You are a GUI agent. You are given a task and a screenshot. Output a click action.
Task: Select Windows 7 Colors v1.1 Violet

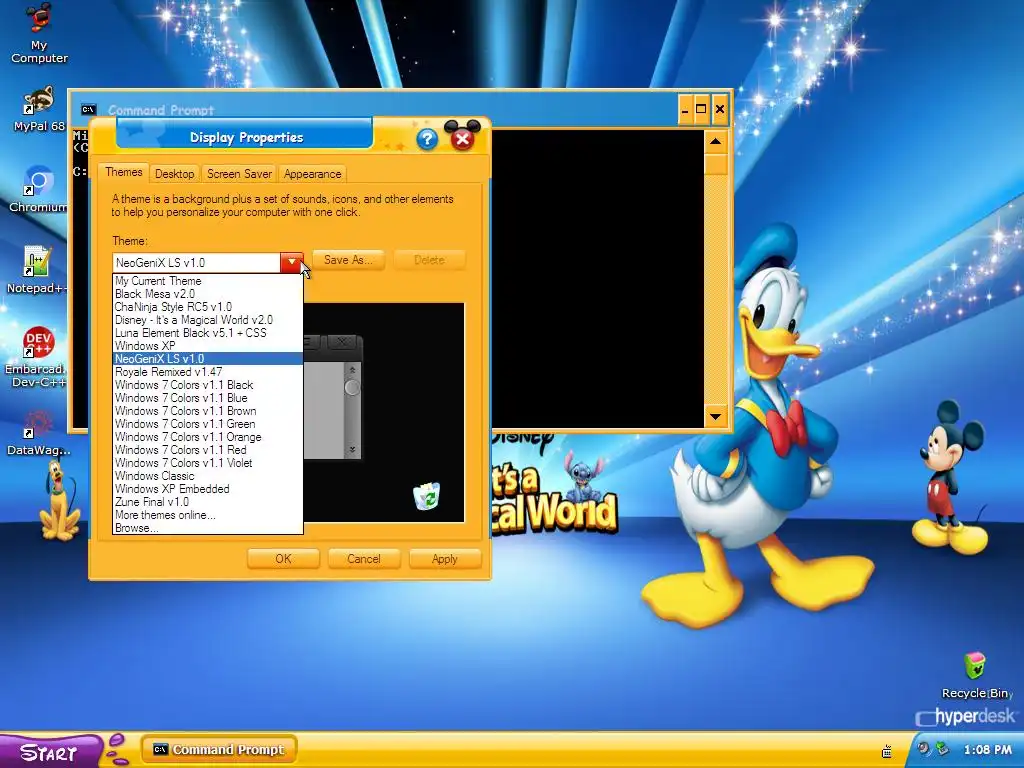(208, 463)
